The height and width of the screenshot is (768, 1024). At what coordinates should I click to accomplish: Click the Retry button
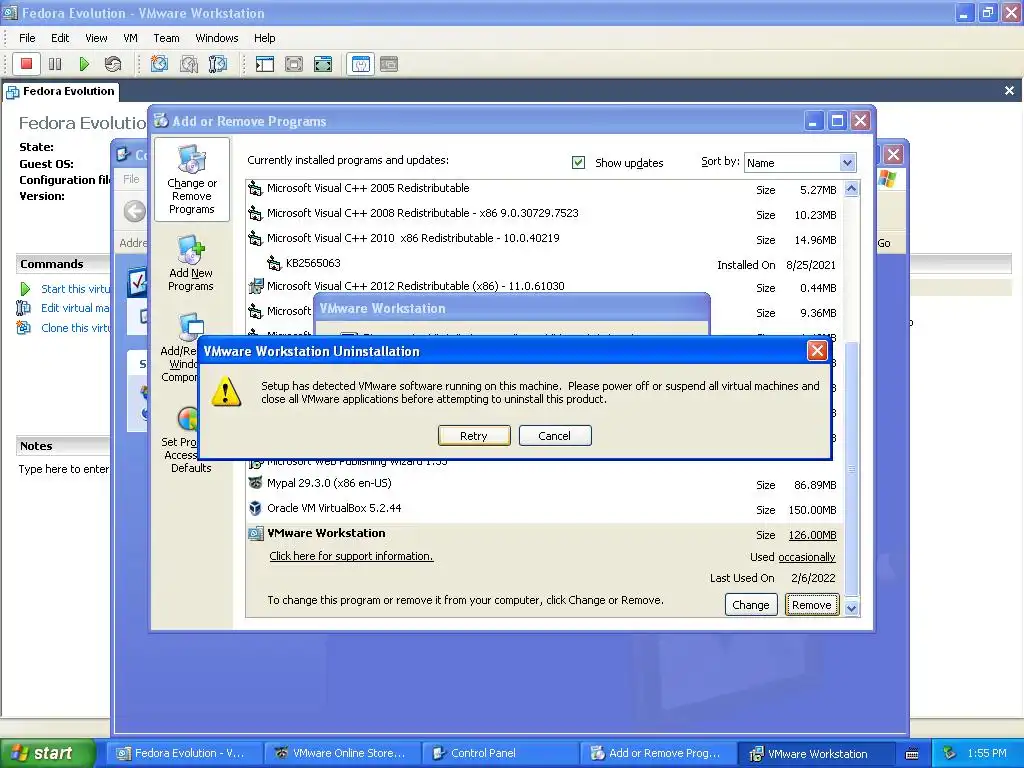coord(473,436)
